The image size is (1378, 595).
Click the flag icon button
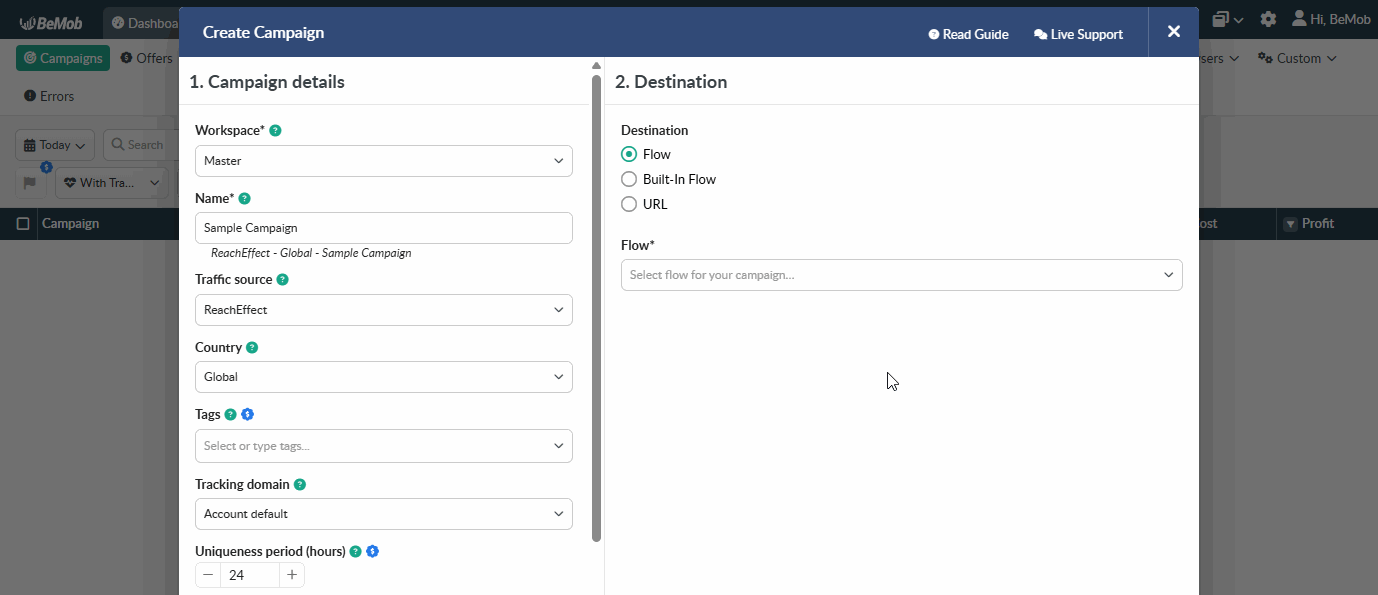click(30, 183)
